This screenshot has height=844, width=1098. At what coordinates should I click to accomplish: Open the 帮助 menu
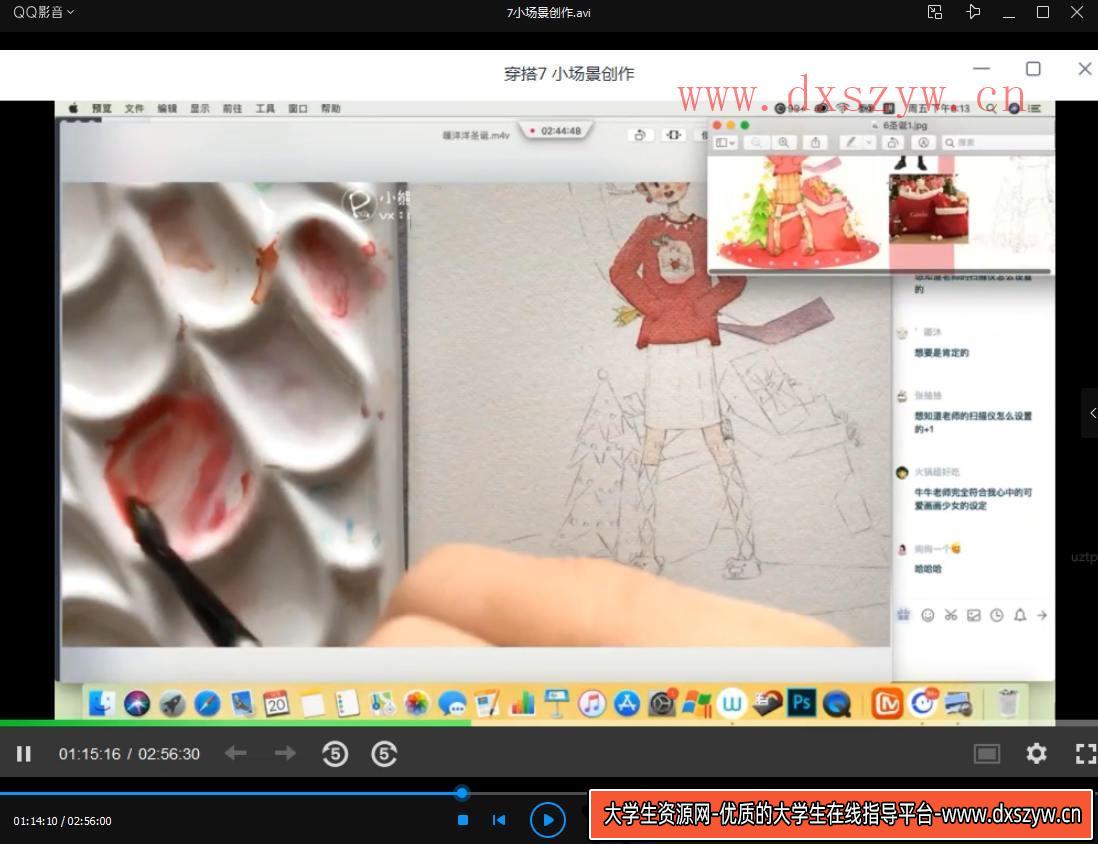click(331, 109)
